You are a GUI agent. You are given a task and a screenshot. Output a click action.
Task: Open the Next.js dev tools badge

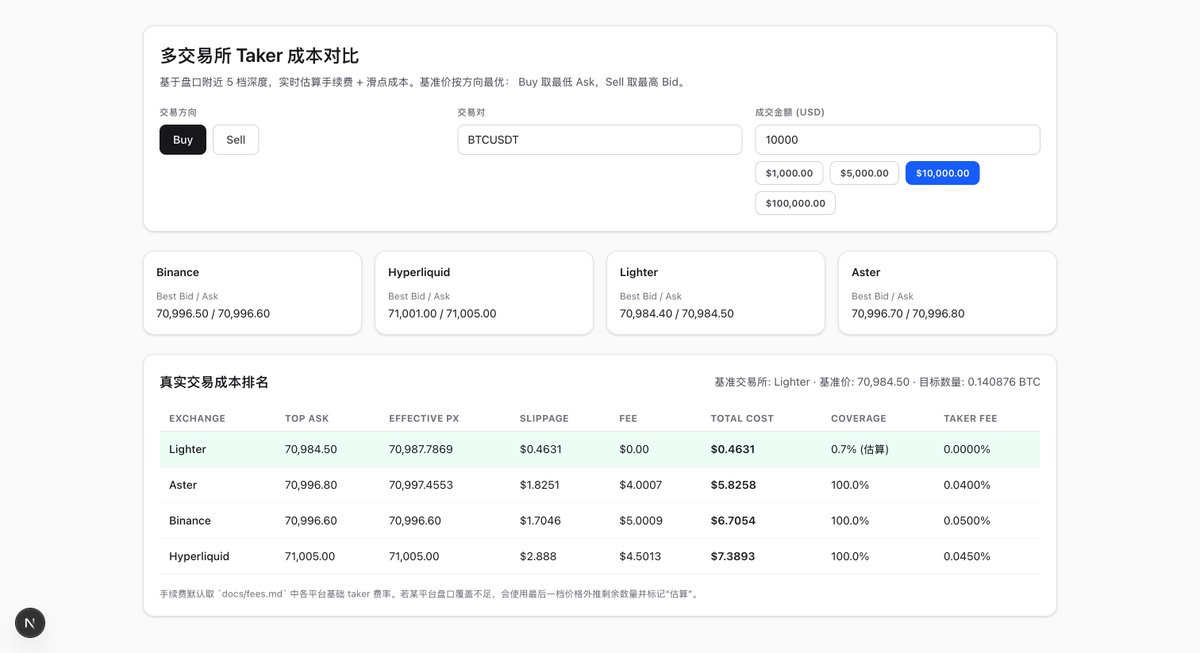[x=30, y=622]
